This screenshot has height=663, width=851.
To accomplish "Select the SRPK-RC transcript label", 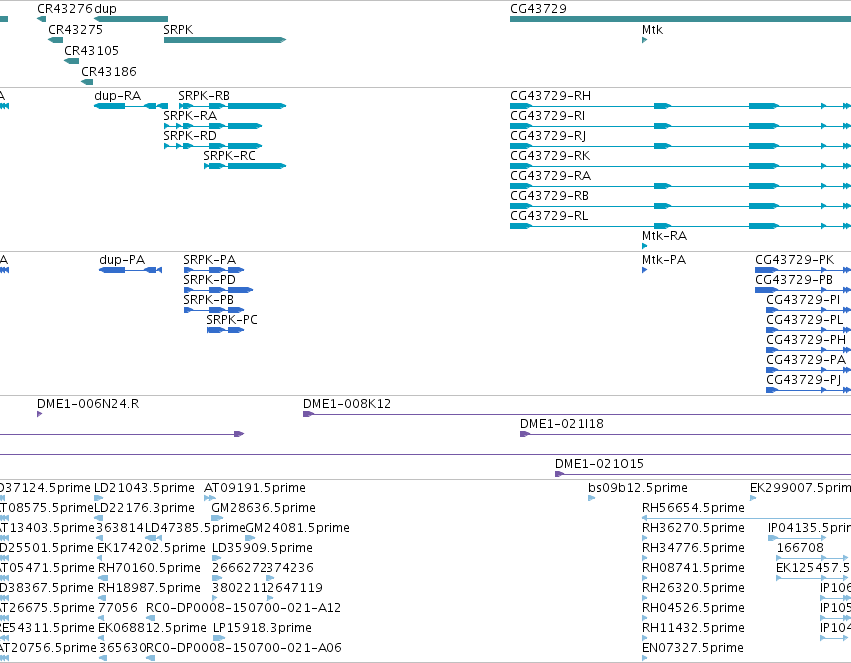I will point(229,156).
